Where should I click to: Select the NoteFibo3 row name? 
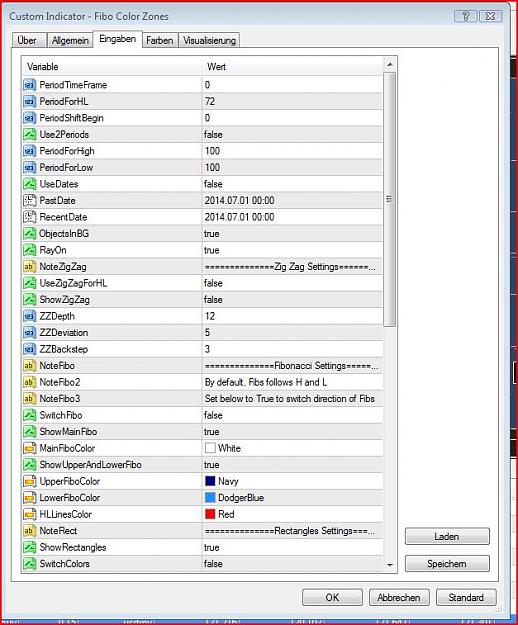tap(60, 399)
